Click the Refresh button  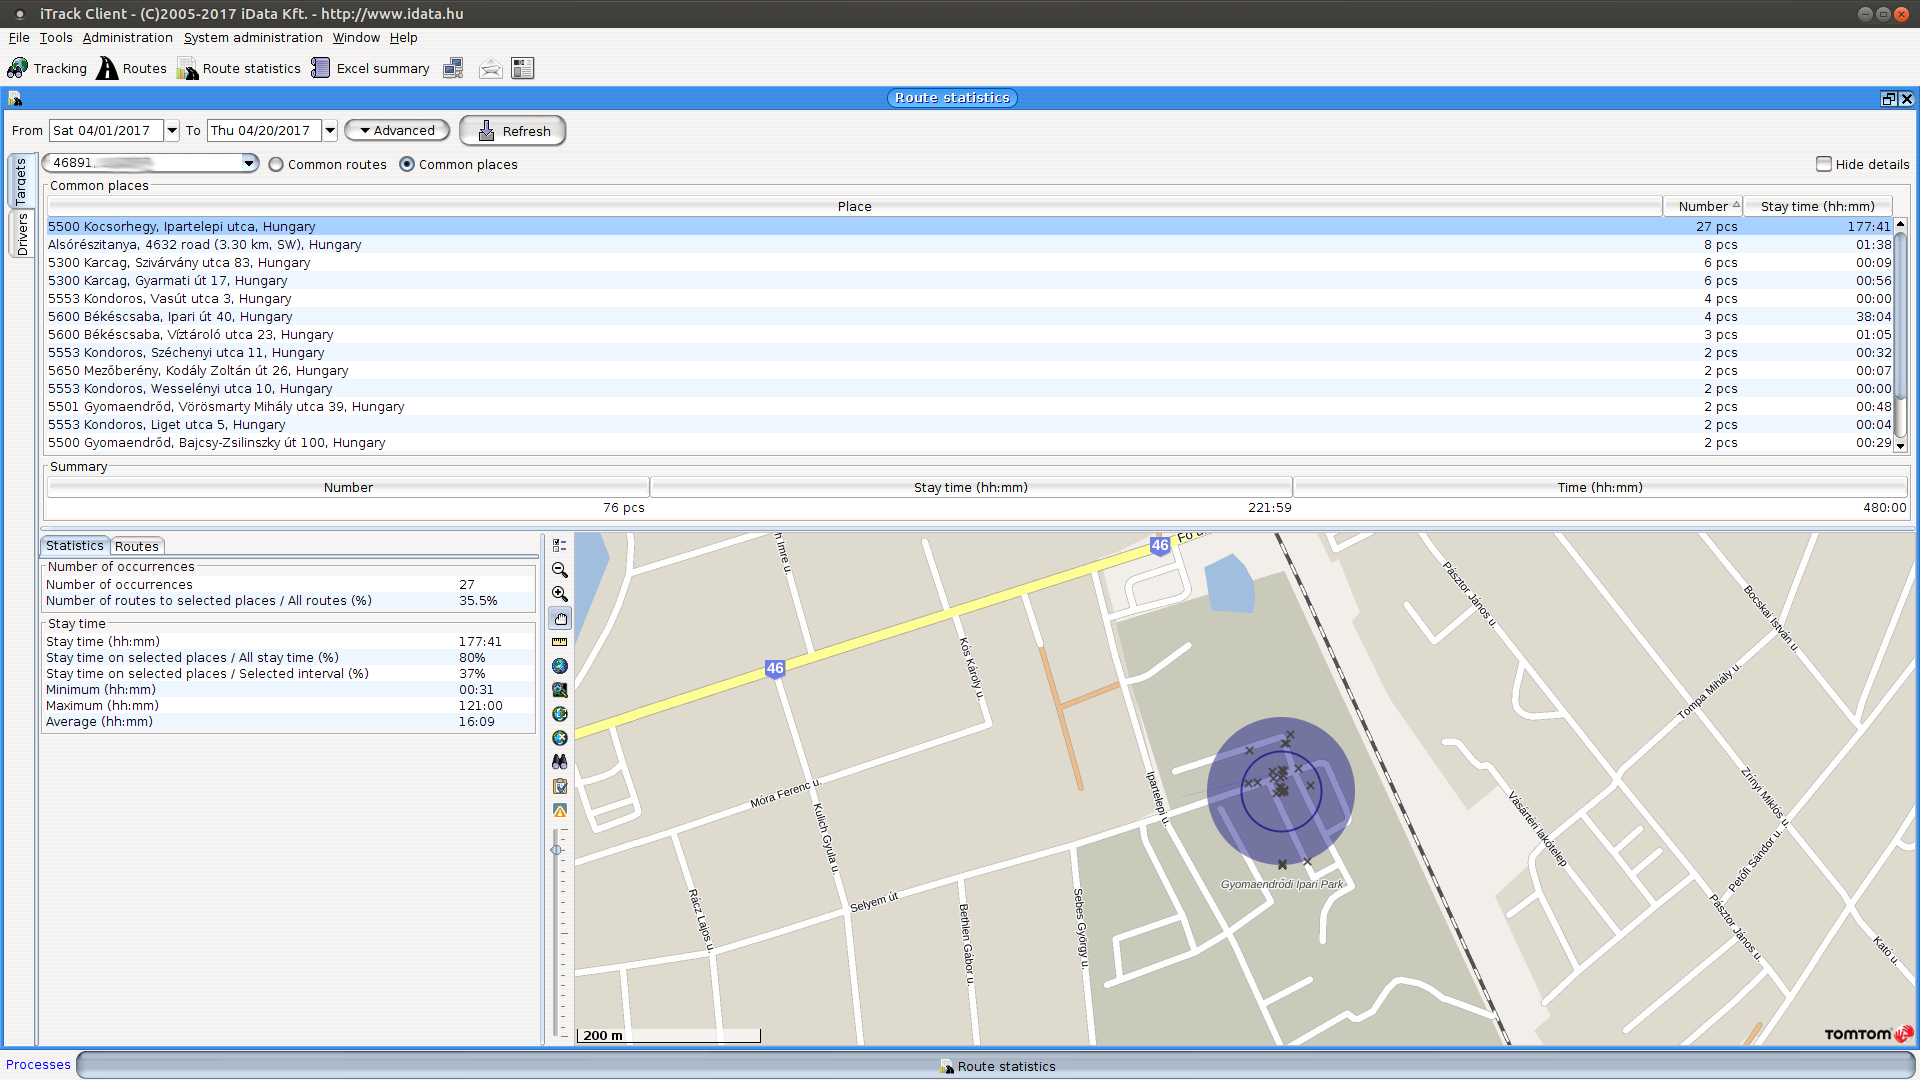tap(513, 131)
